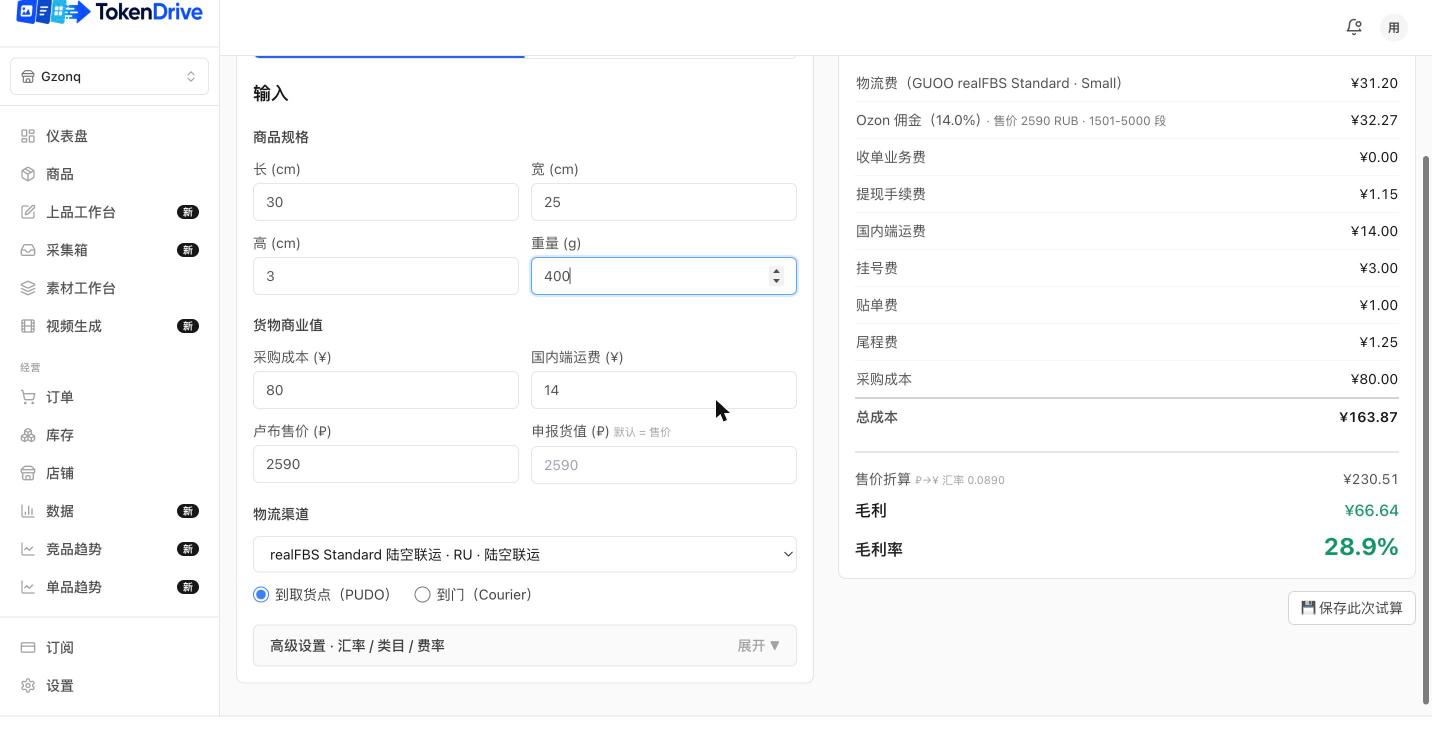Click the 总成本 ¥163.87 value
Viewport: 1432px width, 735px height.
1368,417
